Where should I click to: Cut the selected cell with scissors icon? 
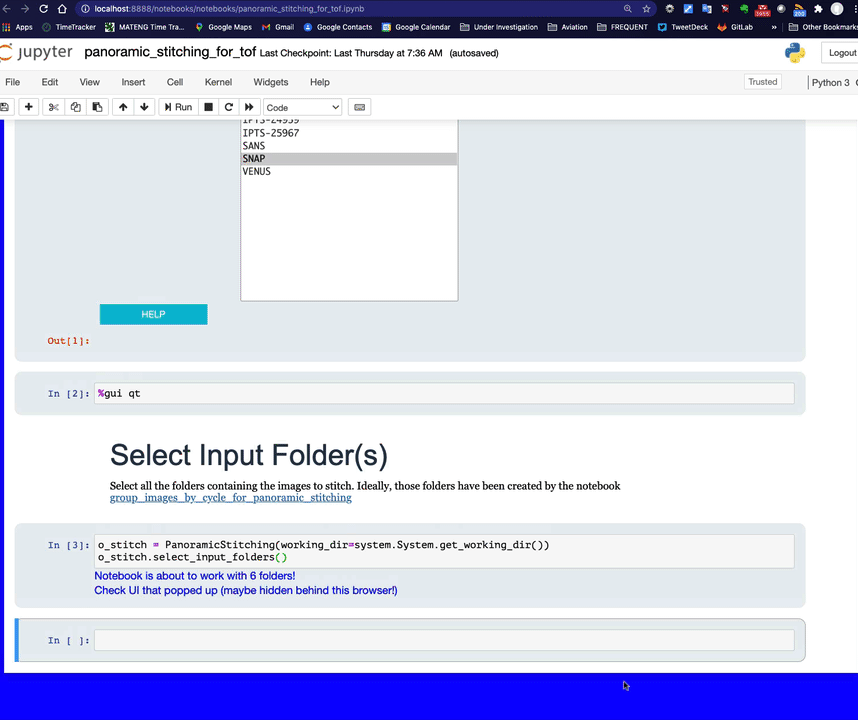54,107
